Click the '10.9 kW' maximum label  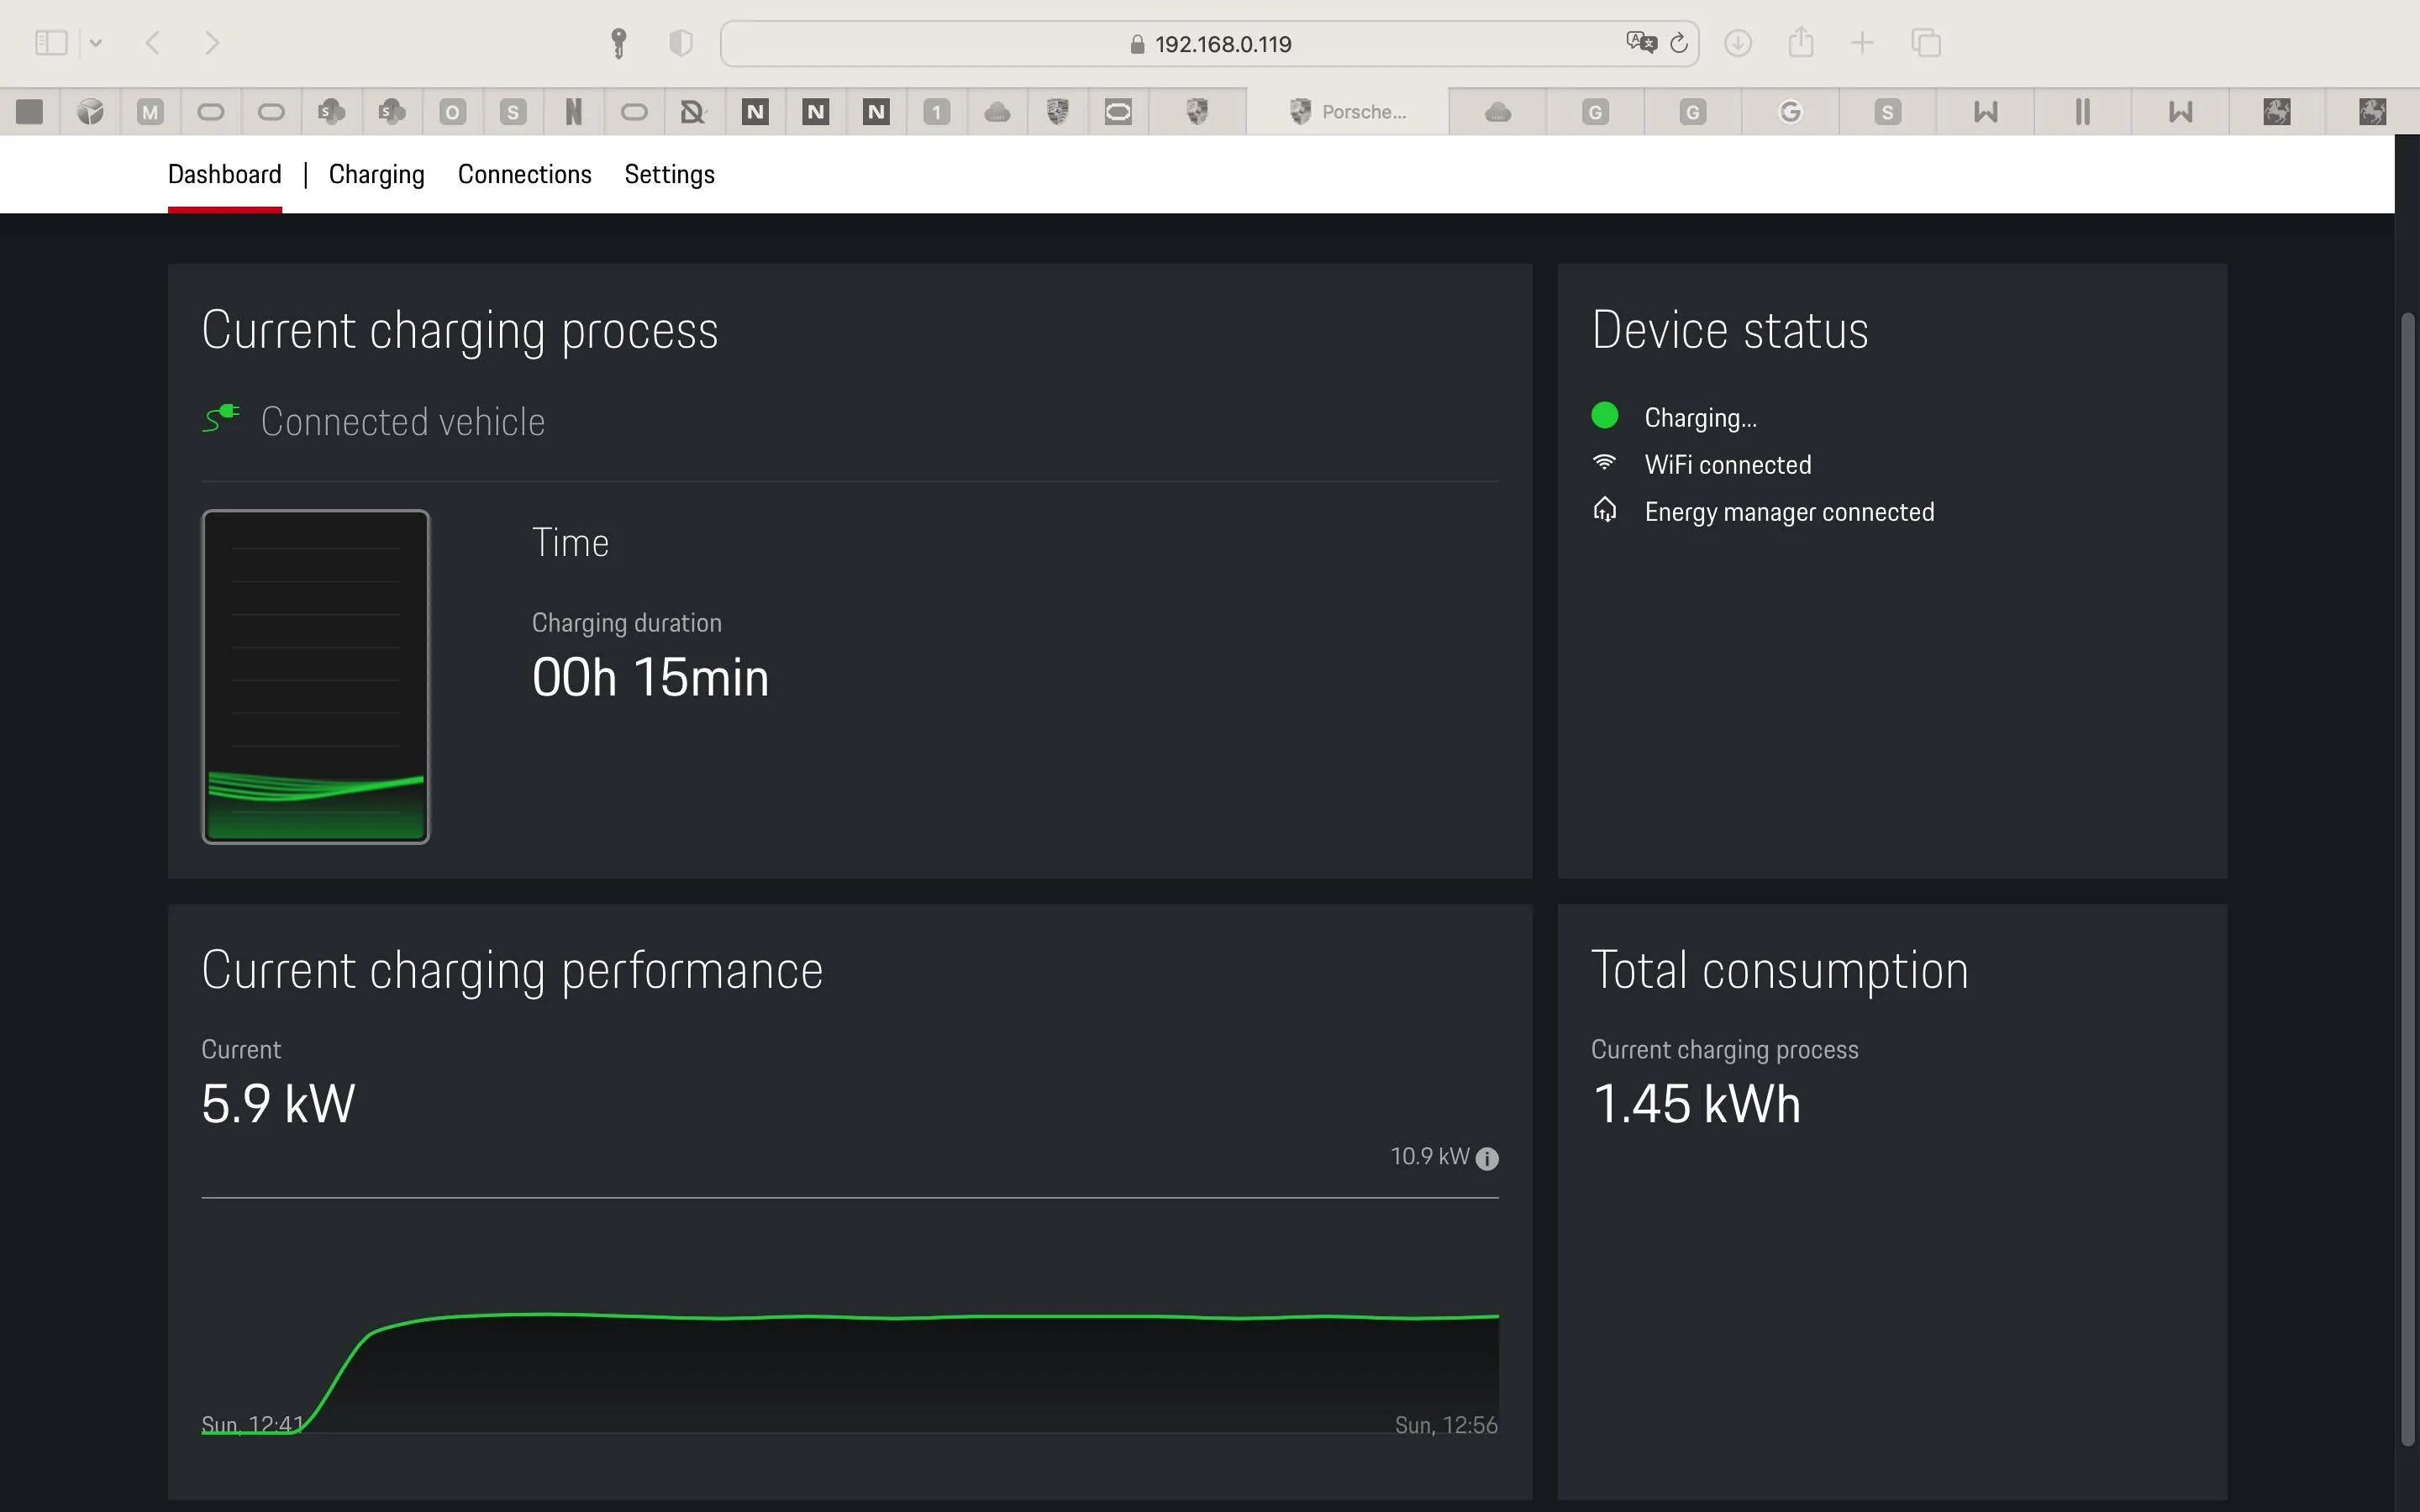pyautogui.click(x=1430, y=1156)
